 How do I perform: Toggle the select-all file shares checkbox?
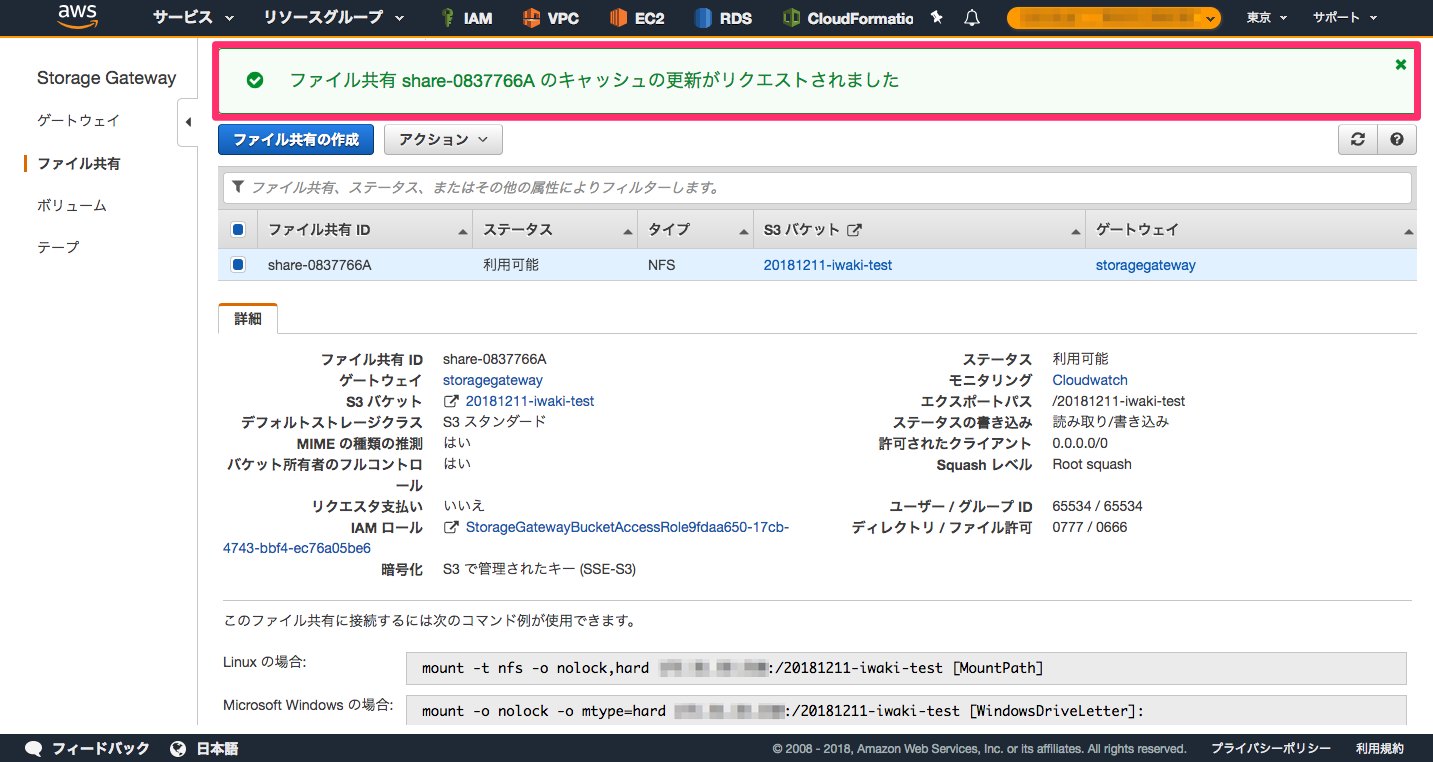click(x=238, y=230)
